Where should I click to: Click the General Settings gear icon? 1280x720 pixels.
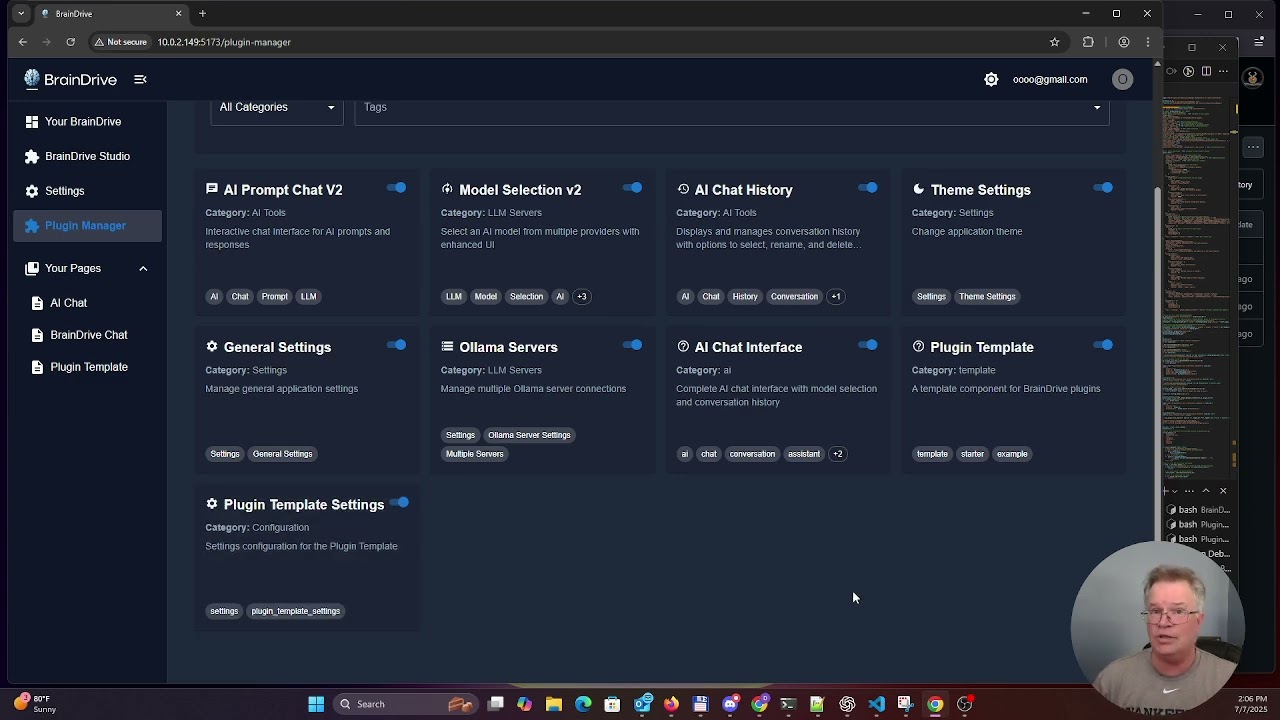pos(212,346)
